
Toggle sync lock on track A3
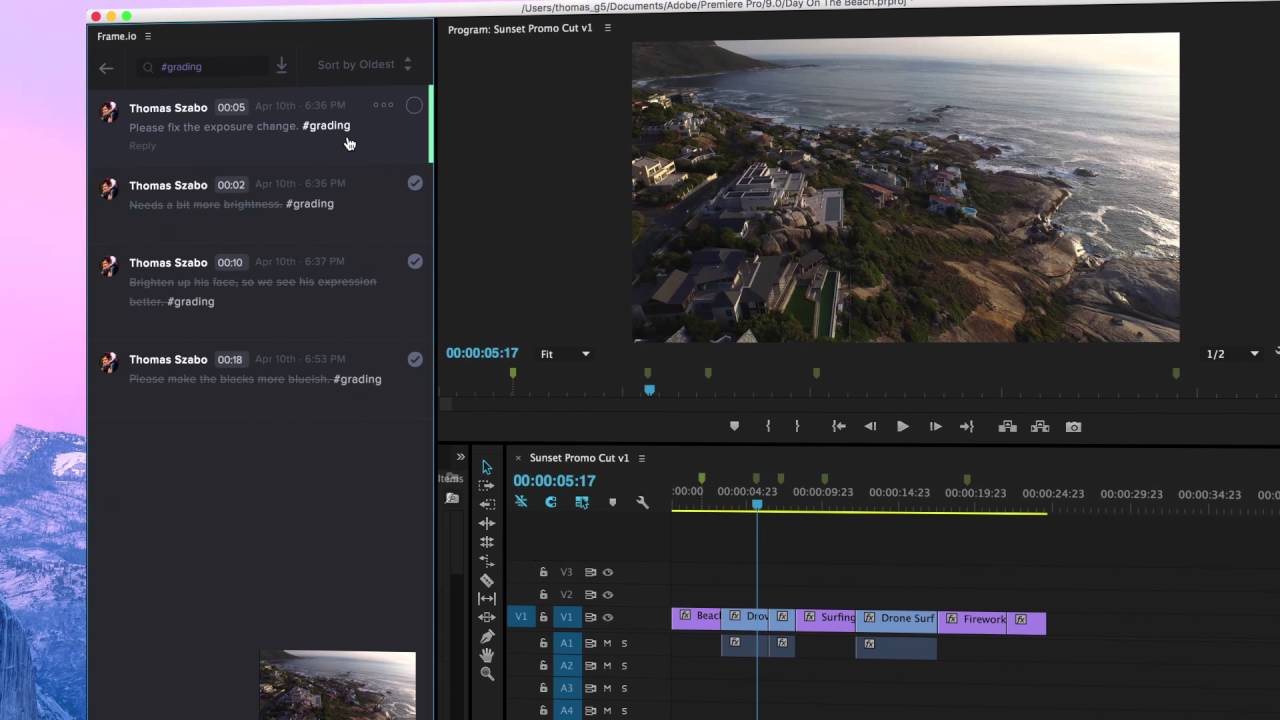[590, 688]
